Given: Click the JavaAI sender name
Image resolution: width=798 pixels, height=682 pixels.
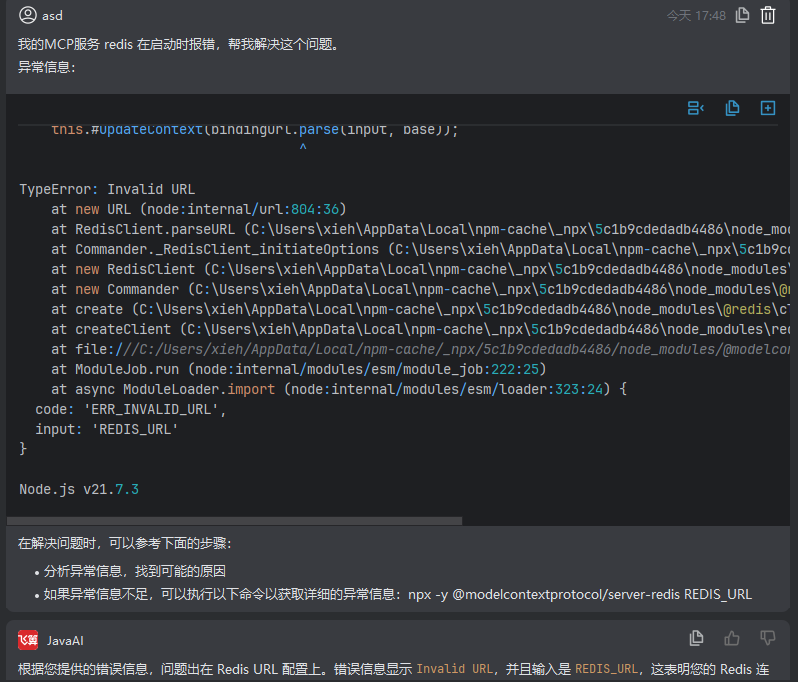Looking at the screenshot, I should pyautogui.click(x=66, y=639).
